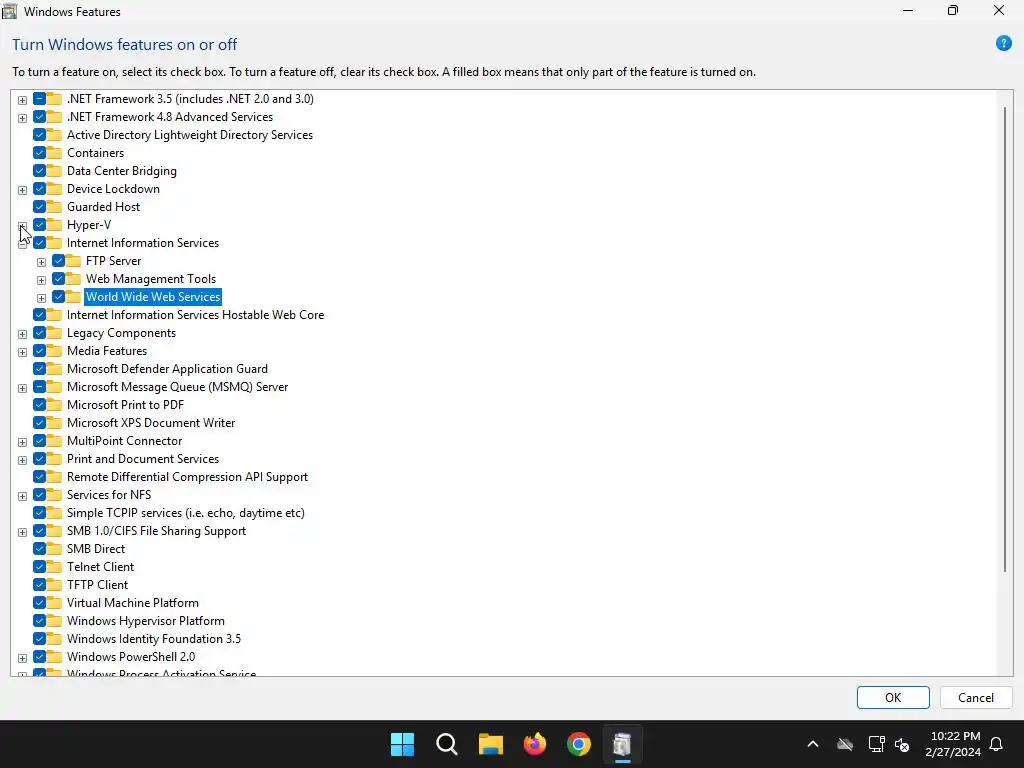Click the Guarded Host folder icon
The image size is (1024, 768).
pyautogui.click(x=54, y=207)
